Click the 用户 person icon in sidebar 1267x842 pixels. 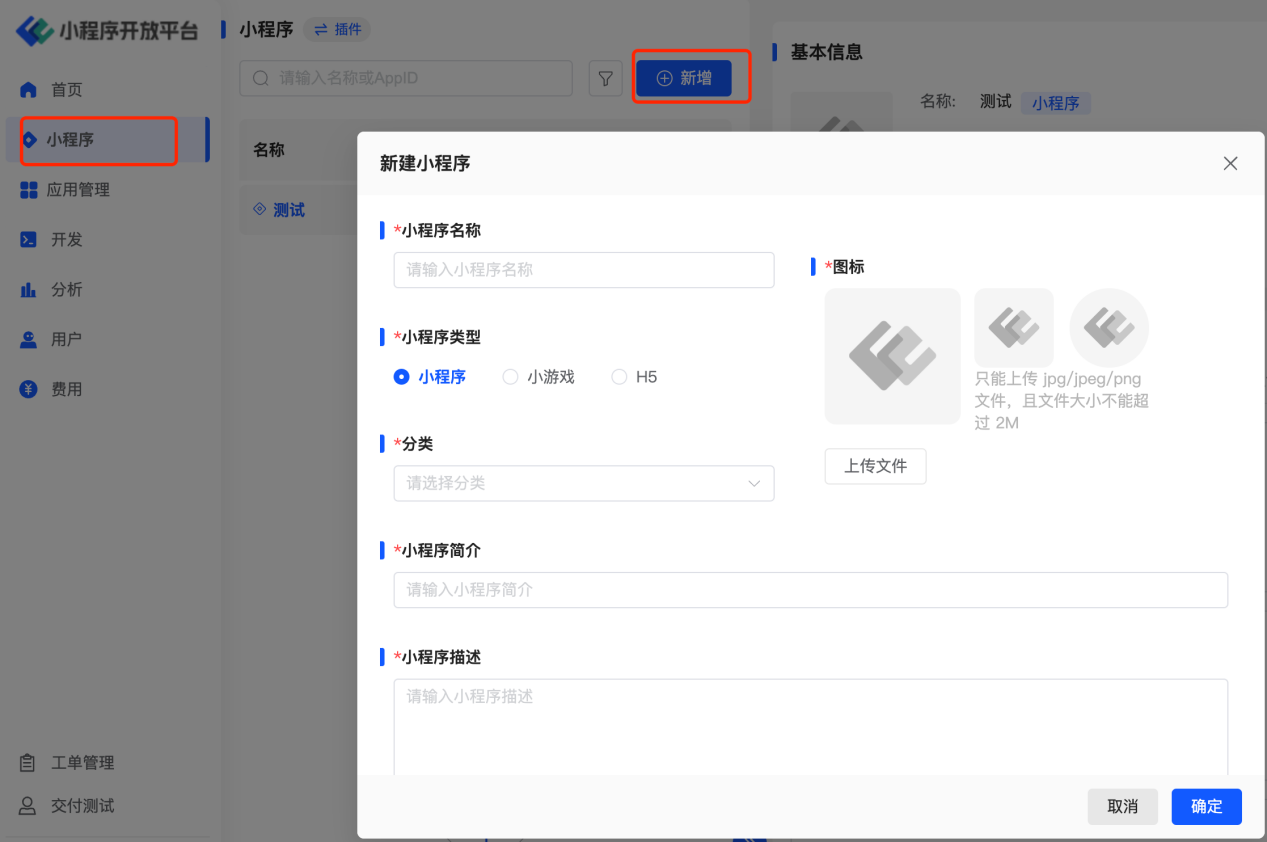[x=29, y=340]
